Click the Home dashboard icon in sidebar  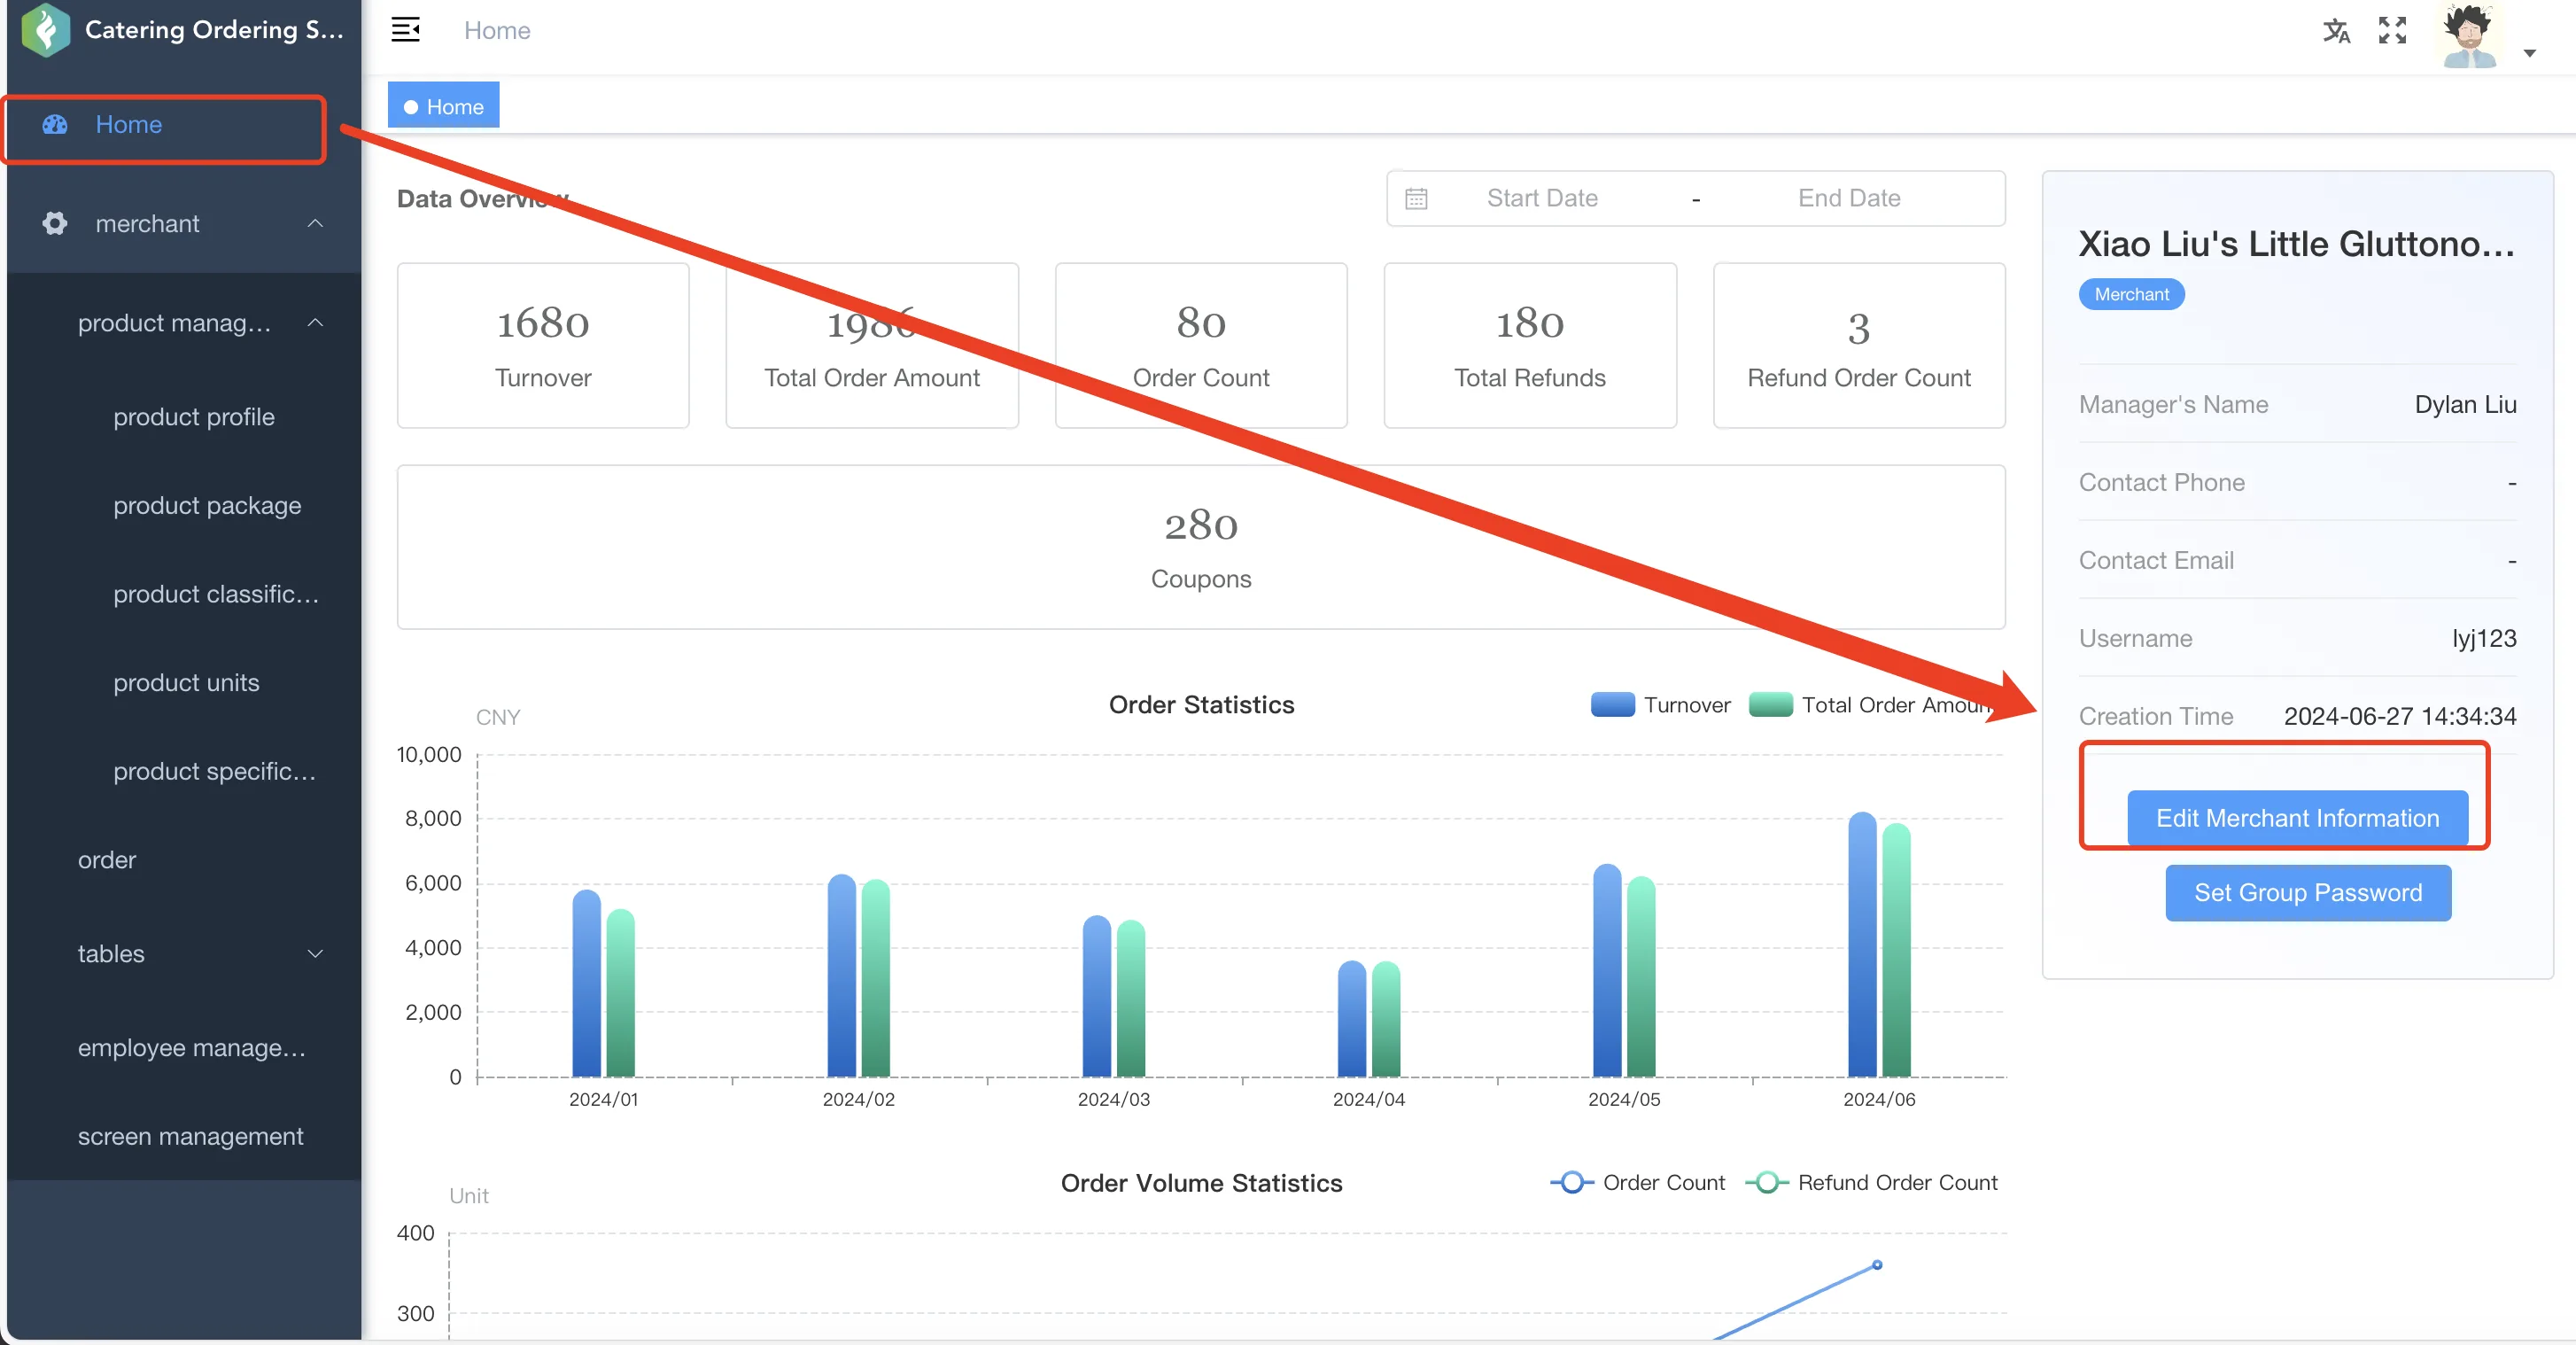click(55, 125)
